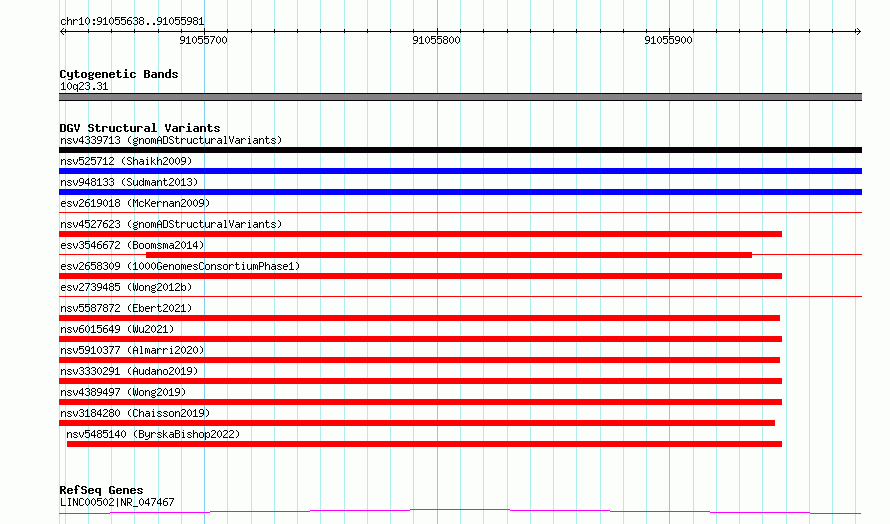Open esv2619018 (McKernan2009) label
This screenshot has height=524, width=890.
point(135,203)
